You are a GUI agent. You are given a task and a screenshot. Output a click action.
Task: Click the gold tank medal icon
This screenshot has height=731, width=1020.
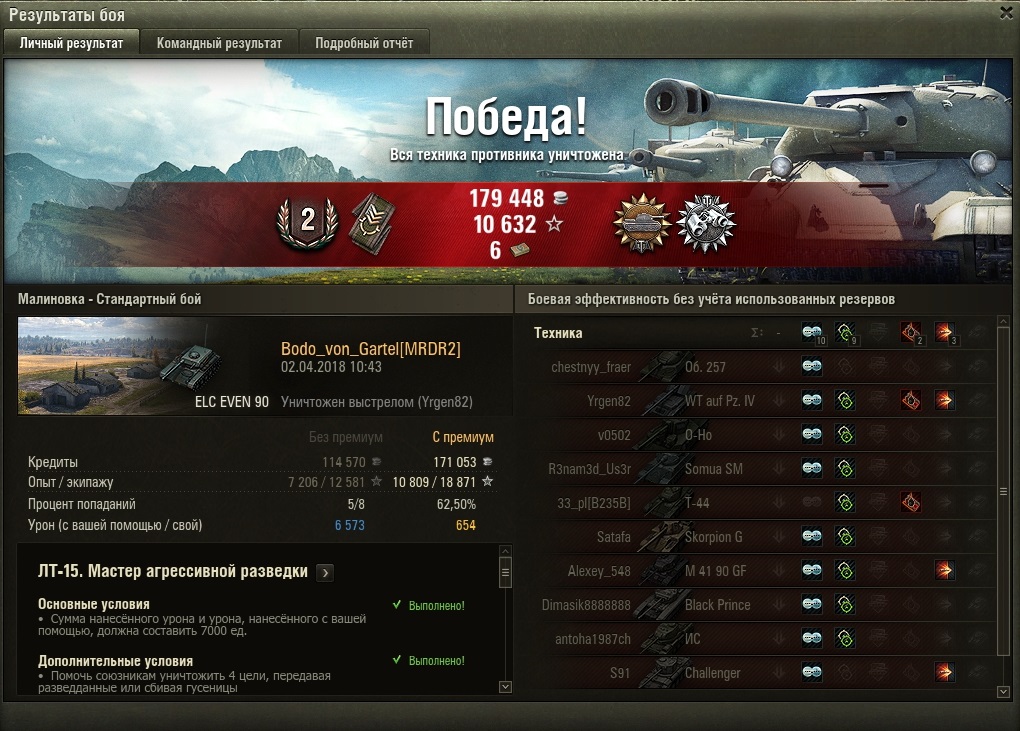tap(641, 224)
